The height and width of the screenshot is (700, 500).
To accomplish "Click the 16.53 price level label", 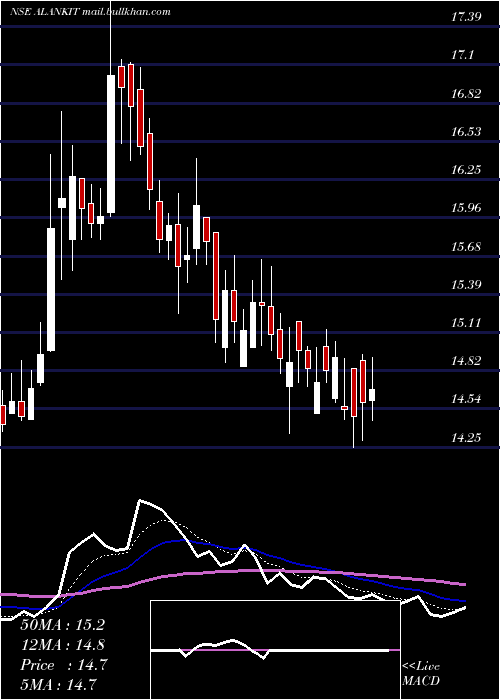I will pyautogui.click(x=466, y=132).
